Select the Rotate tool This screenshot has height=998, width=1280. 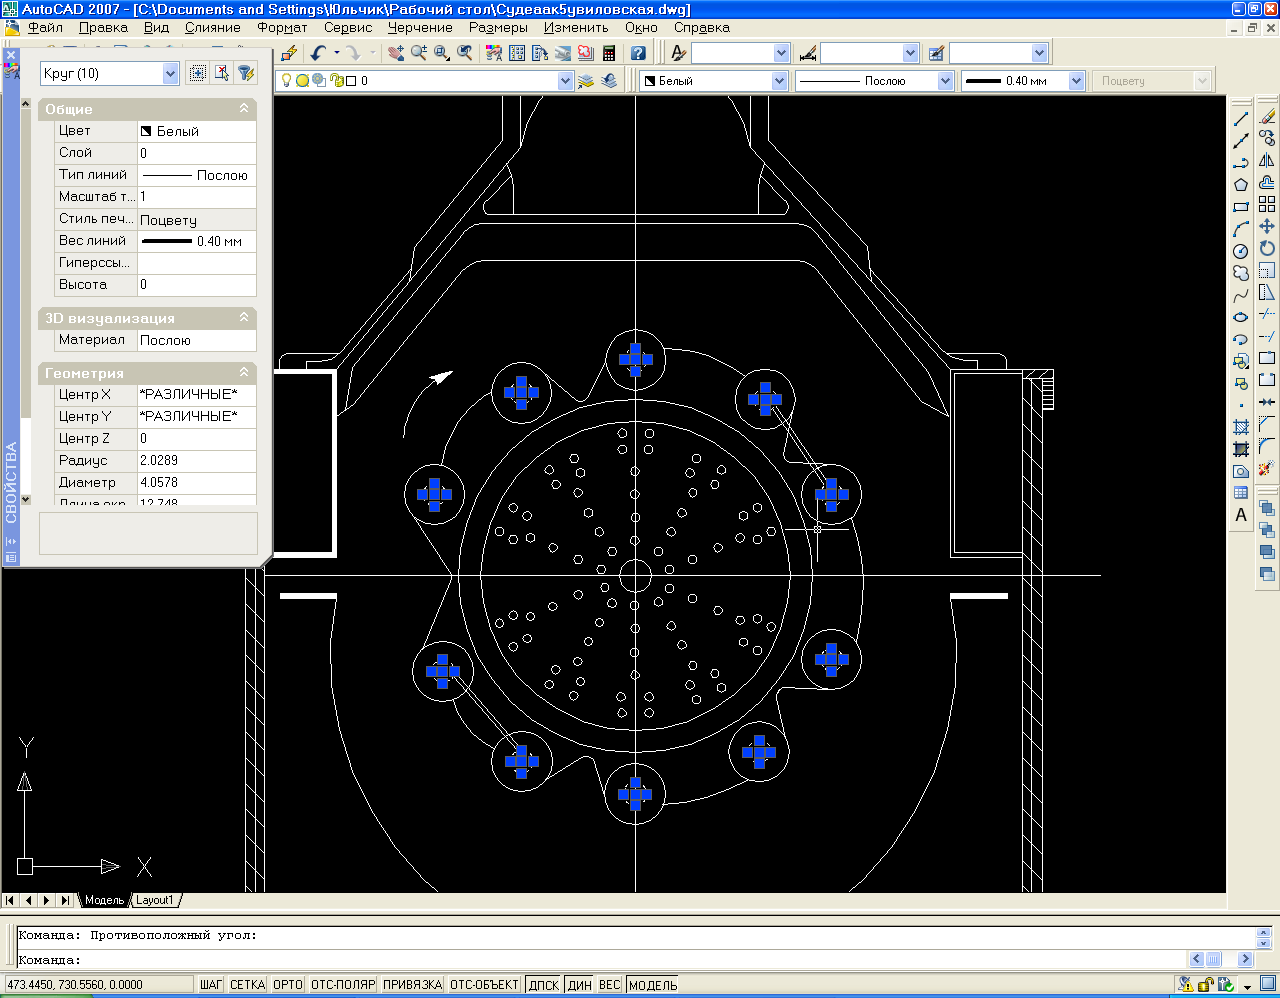[x=1267, y=249]
